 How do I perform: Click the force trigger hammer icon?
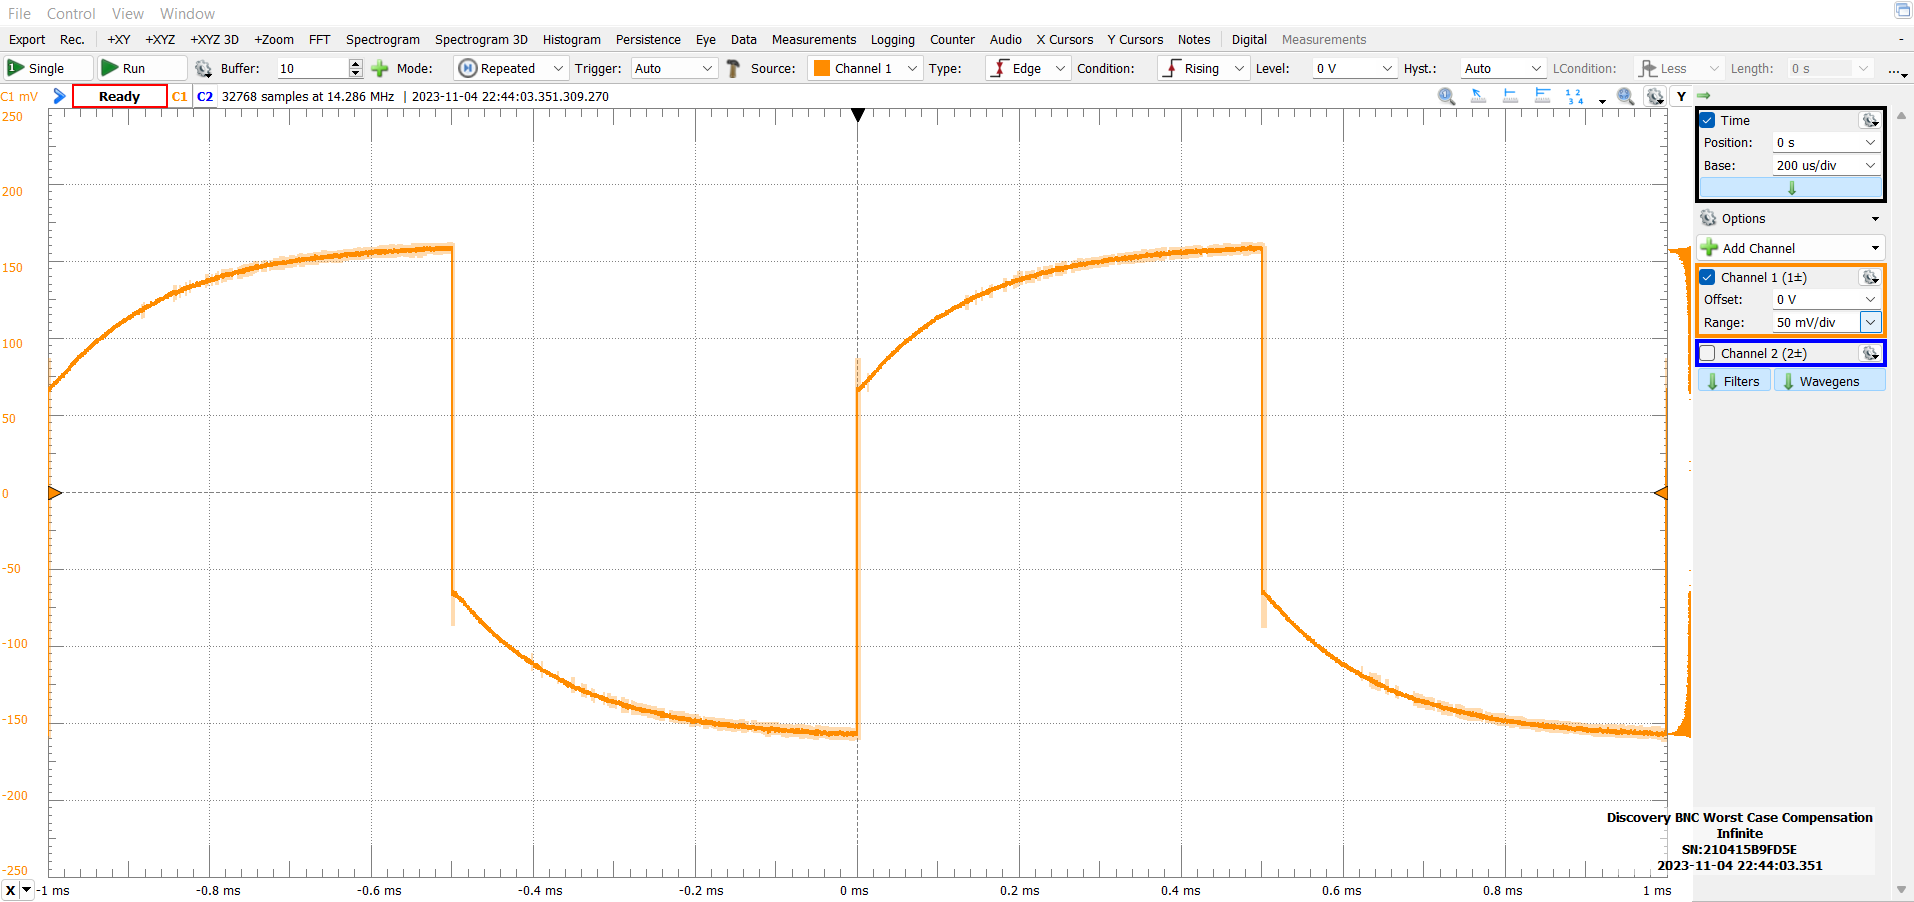734,68
